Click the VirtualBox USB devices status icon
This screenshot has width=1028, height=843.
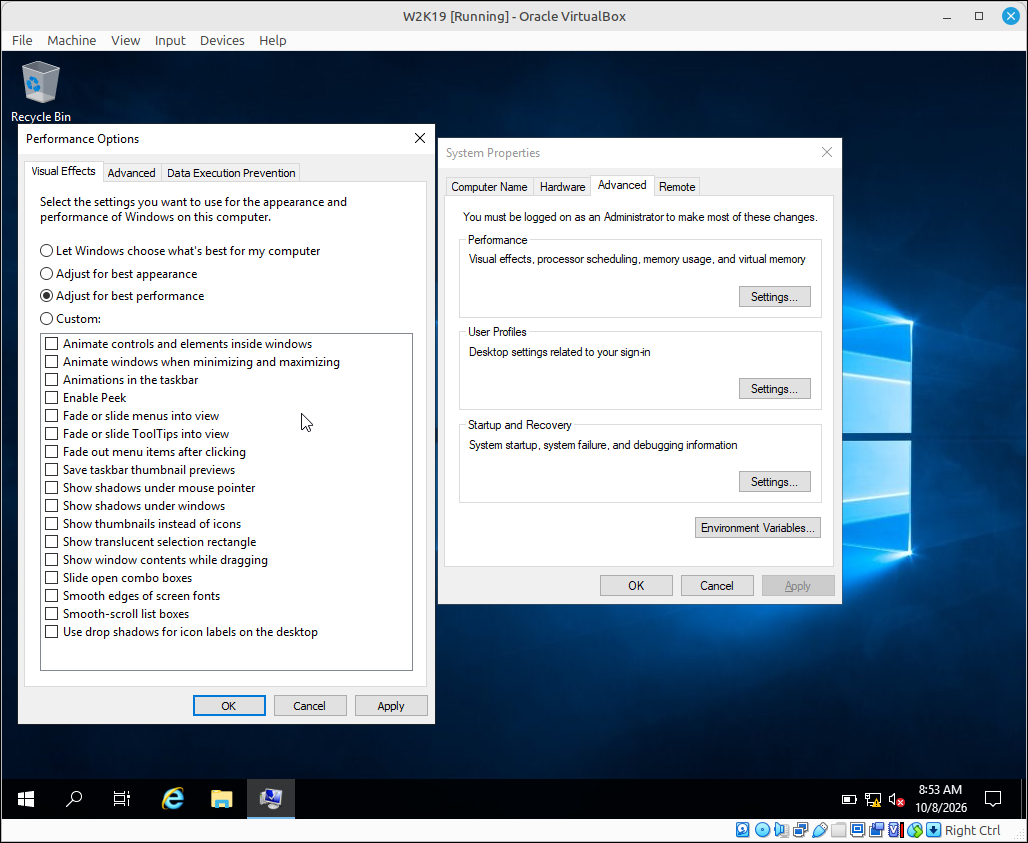click(x=820, y=830)
